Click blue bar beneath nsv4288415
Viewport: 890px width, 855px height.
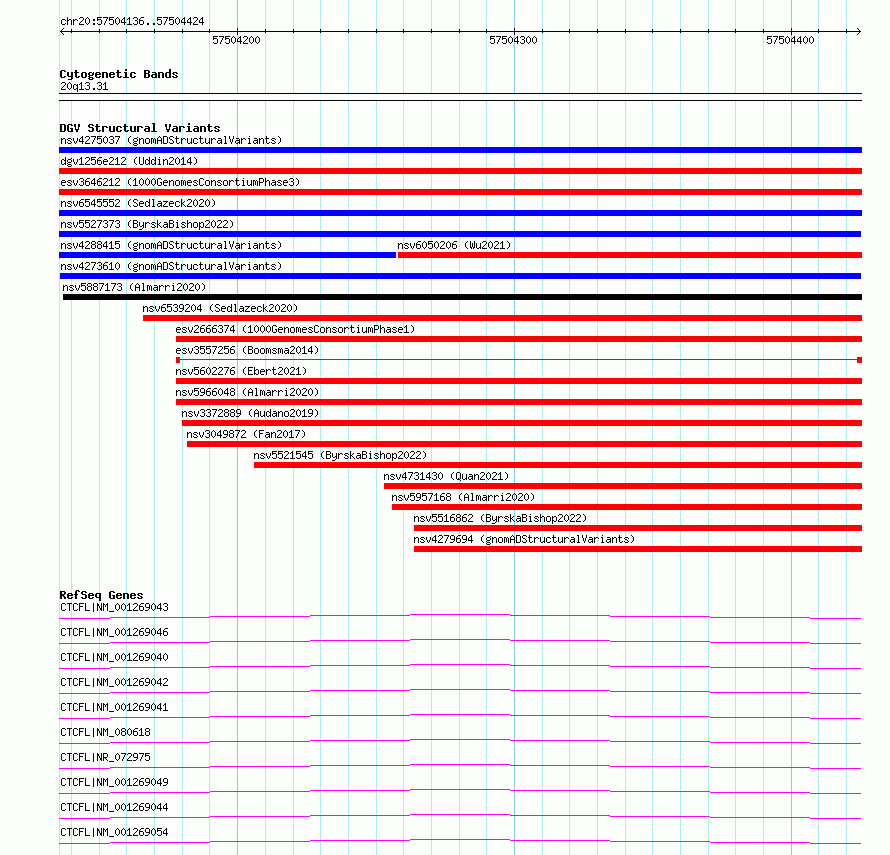(227, 255)
